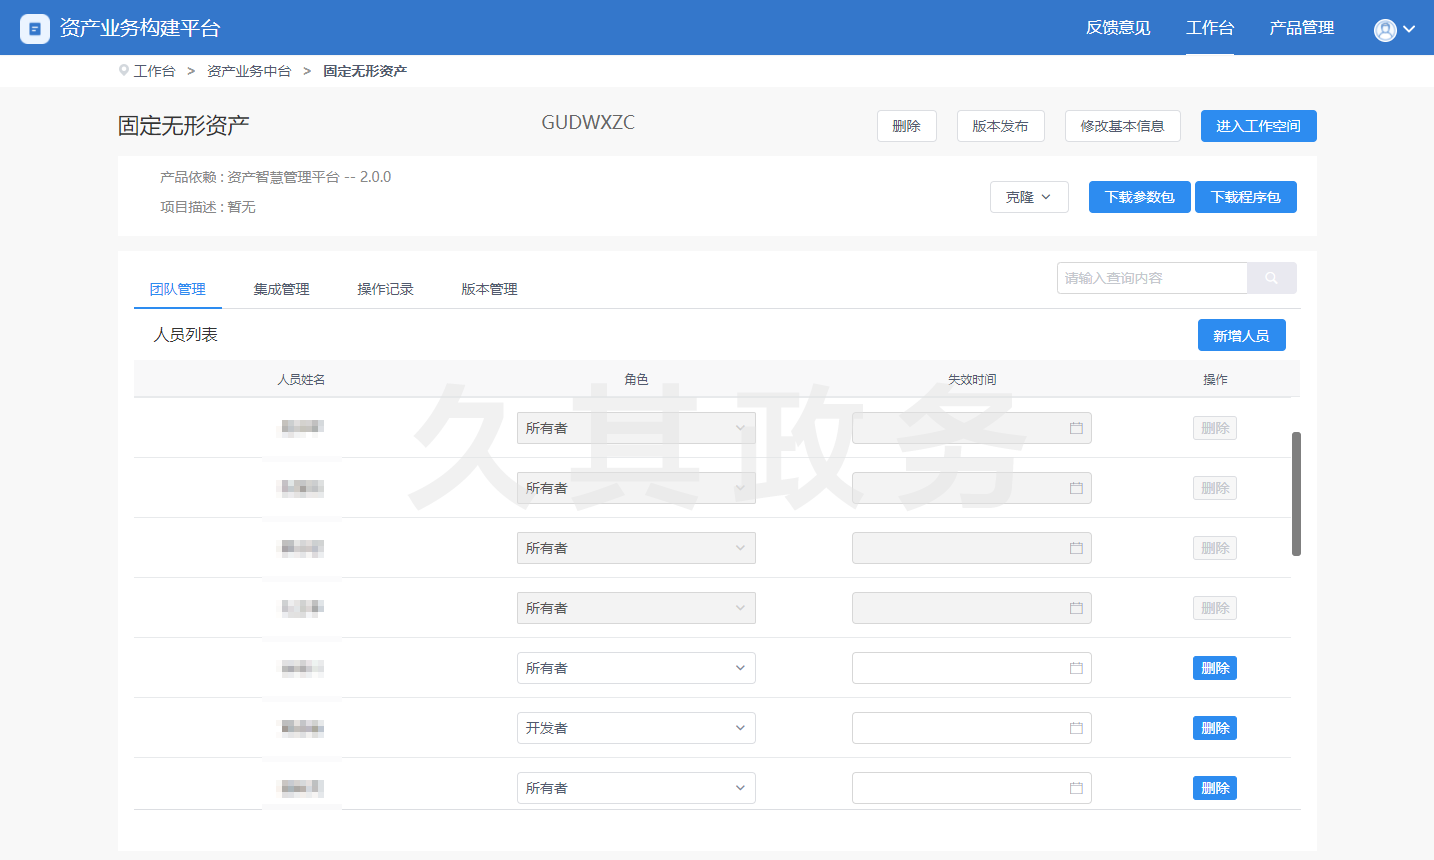Image resolution: width=1434 pixels, height=860 pixels.
Task: Click the platform logo icon in header
Action: [35, 29]
